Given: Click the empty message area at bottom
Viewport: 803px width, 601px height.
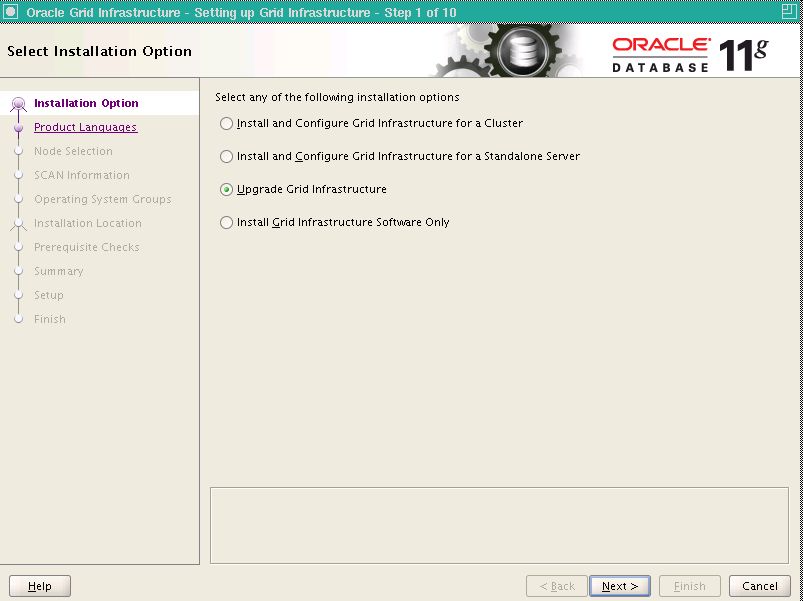Looking at the screenshot, I should click(x=499, y=525).
